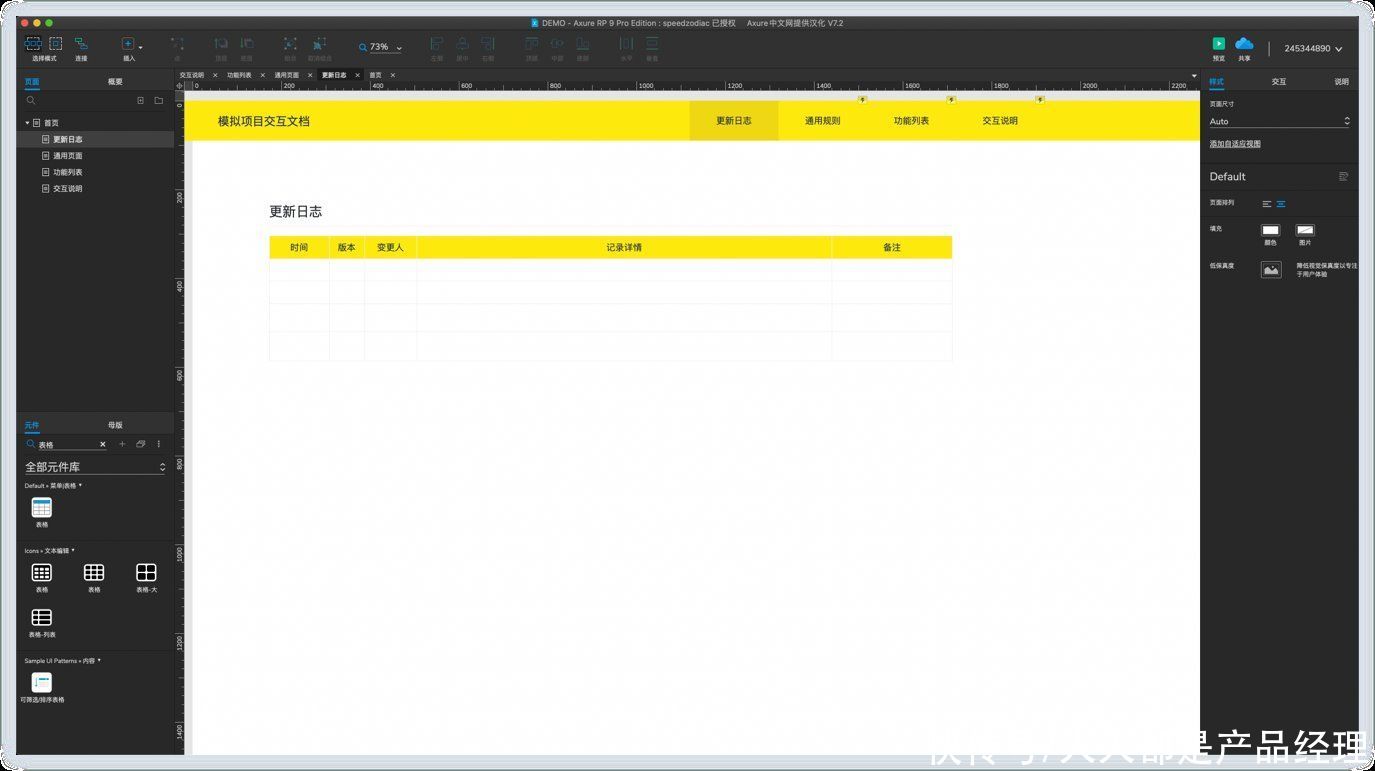Viewport: 1375px width, 771px height.
Task: Switch to the 说明 notes tab
Action: click(1341, 82)
